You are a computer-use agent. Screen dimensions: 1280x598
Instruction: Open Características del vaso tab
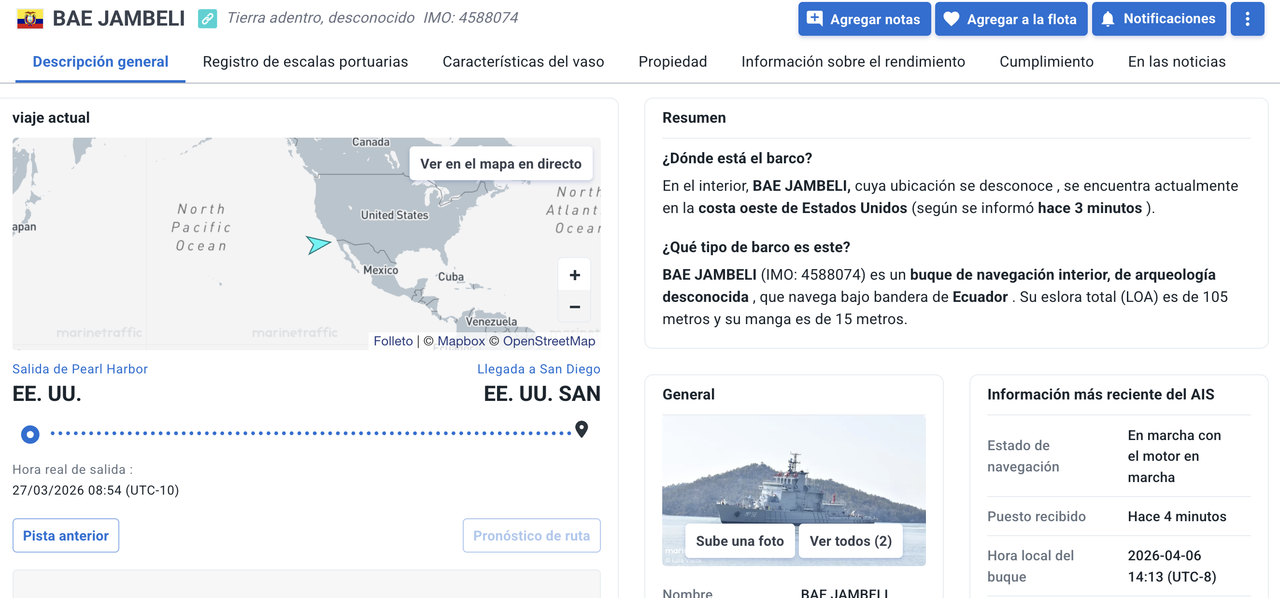point(523,61)
